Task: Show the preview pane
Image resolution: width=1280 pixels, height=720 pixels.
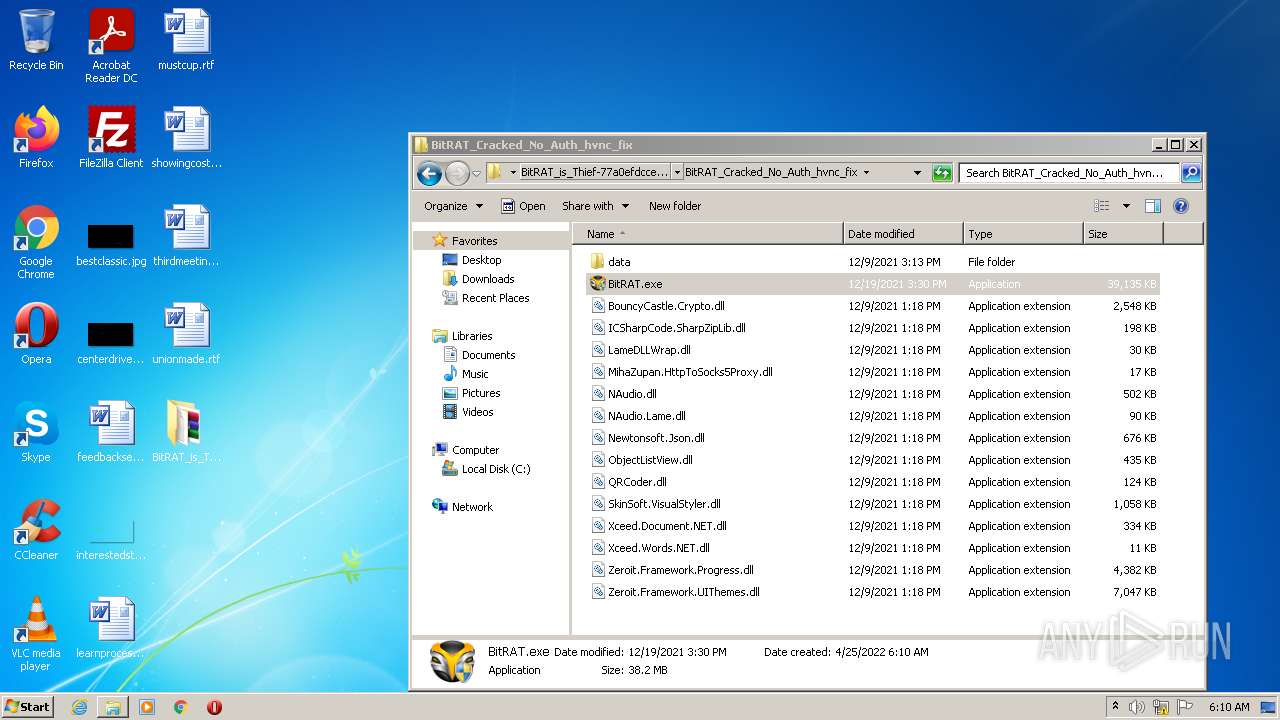Action: coord(1152,206)
